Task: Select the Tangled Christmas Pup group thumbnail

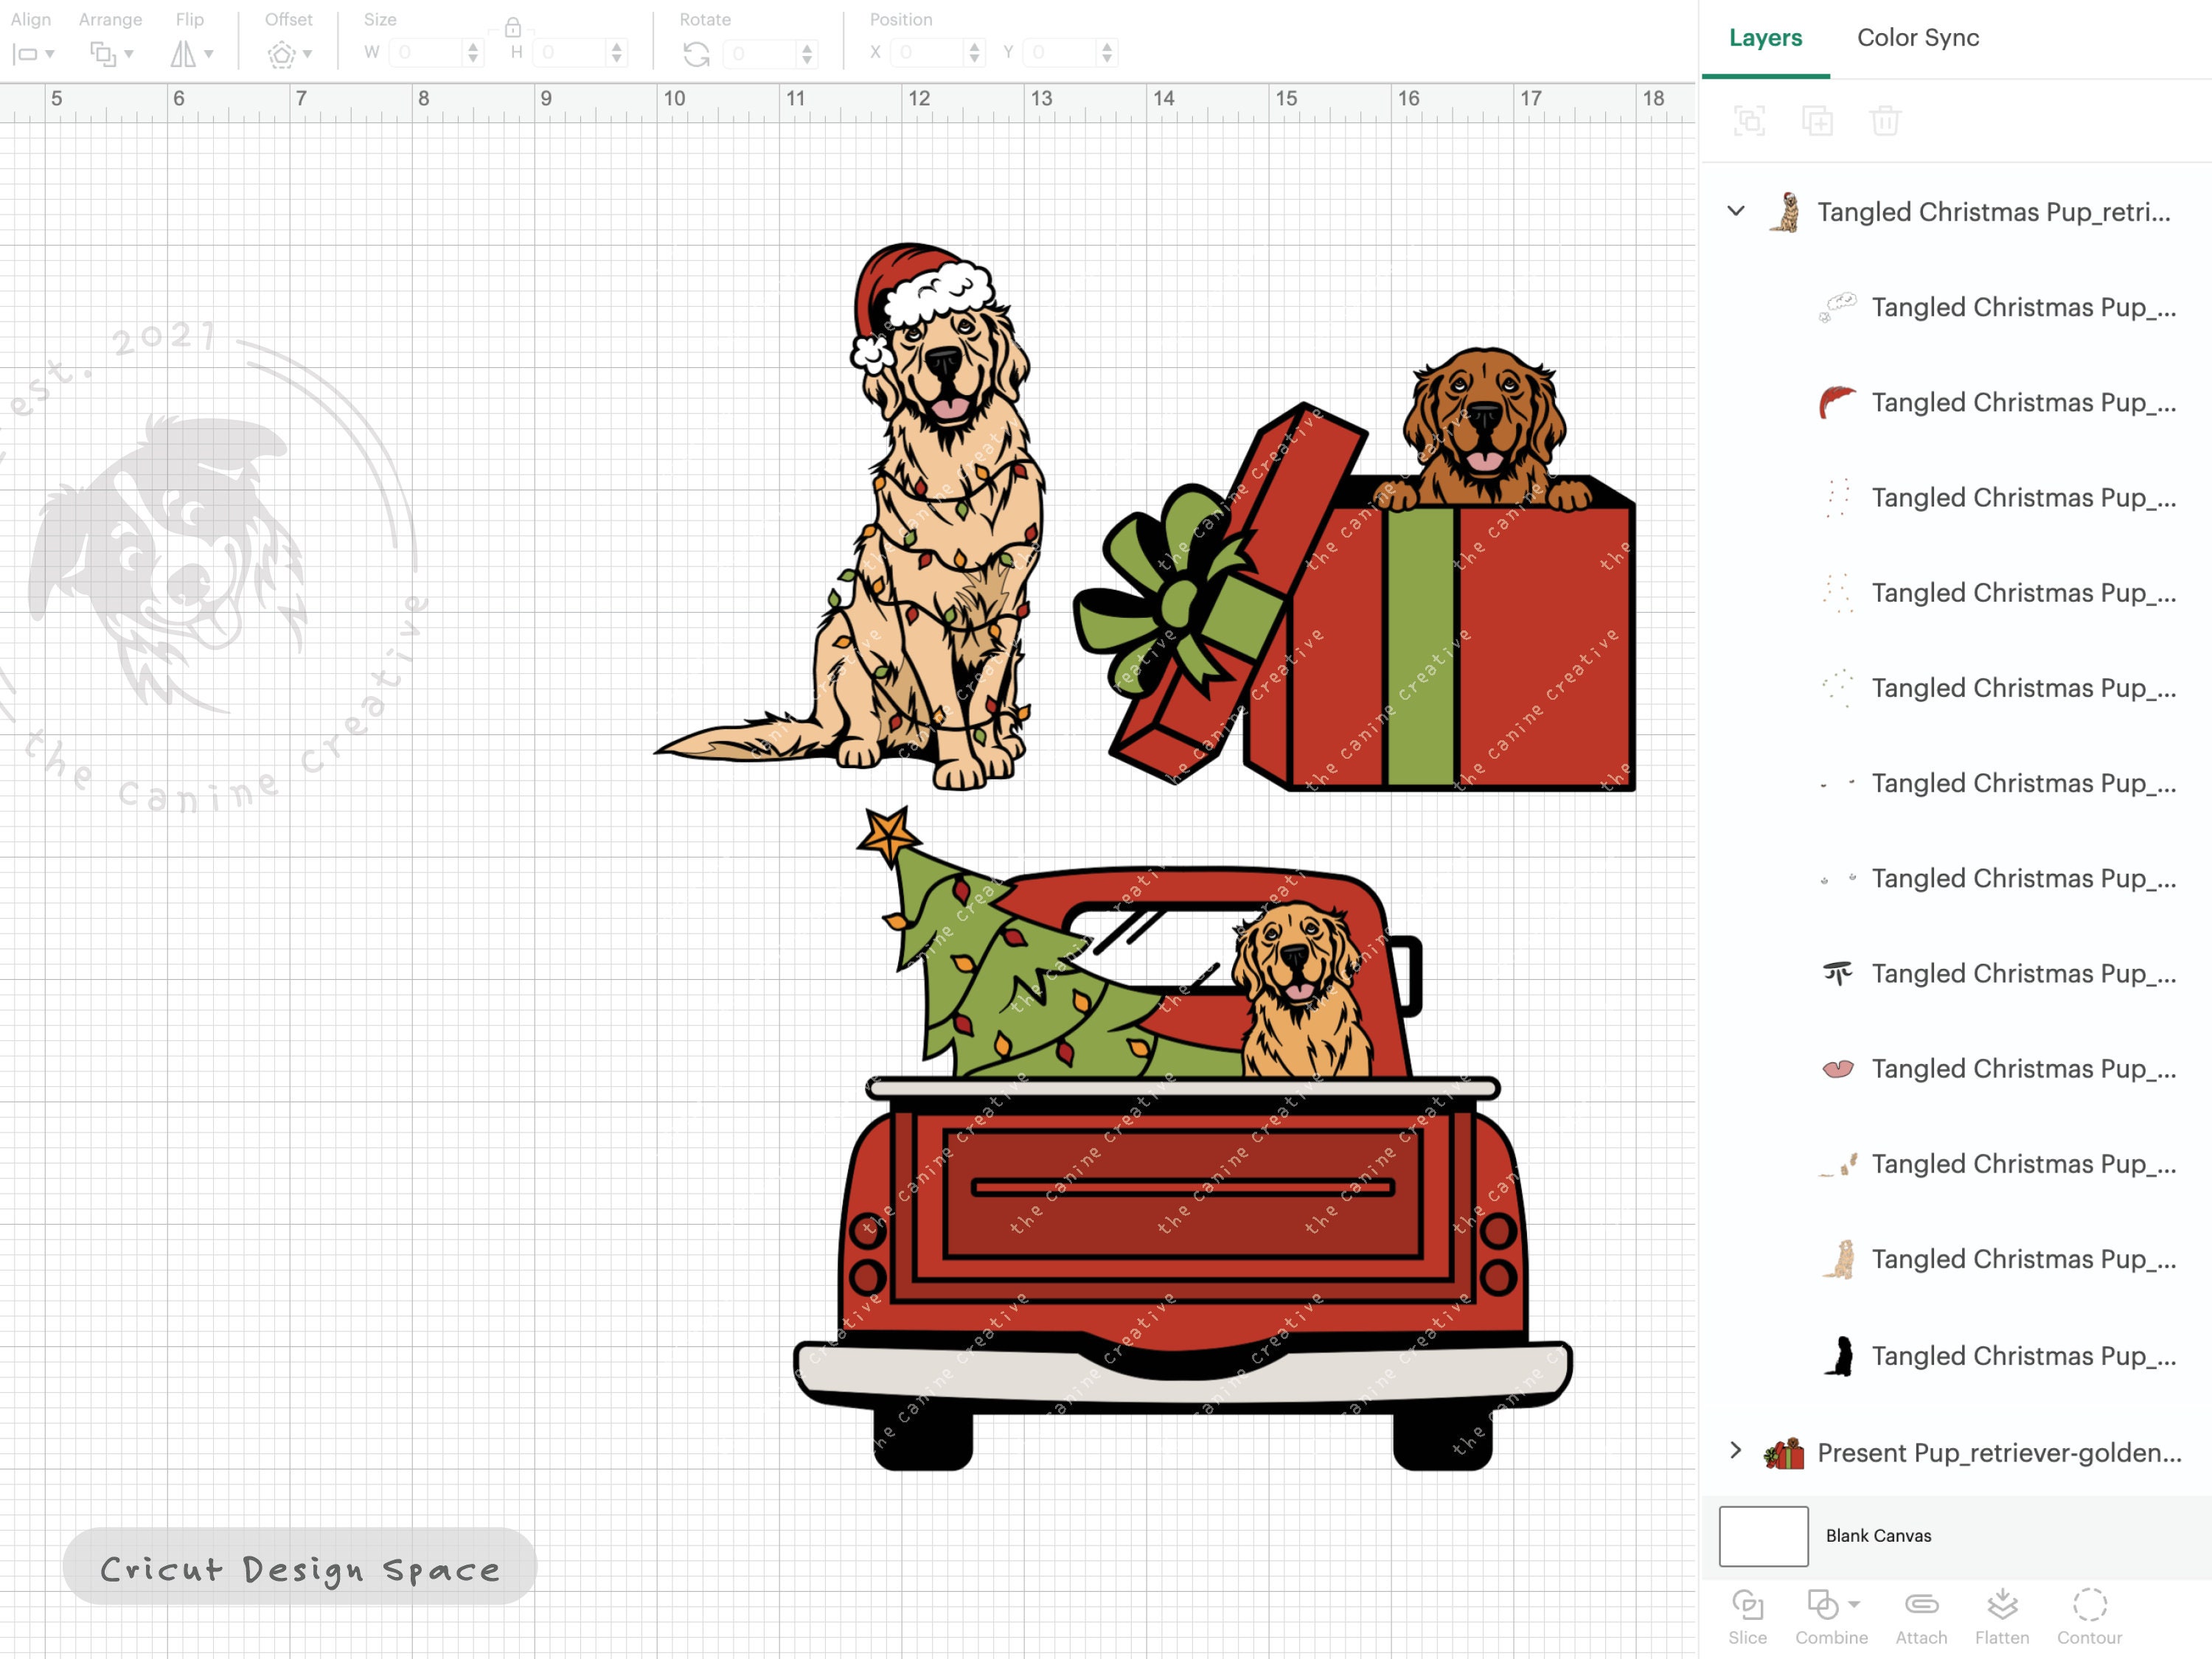Action: point(1785,212)
